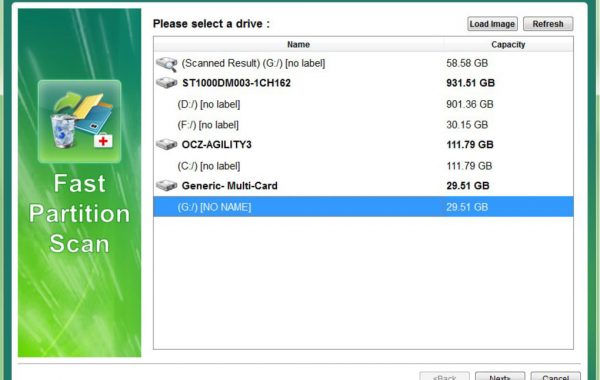Select the (F:/) [no label] partition
600x380 pixels.
363,125
